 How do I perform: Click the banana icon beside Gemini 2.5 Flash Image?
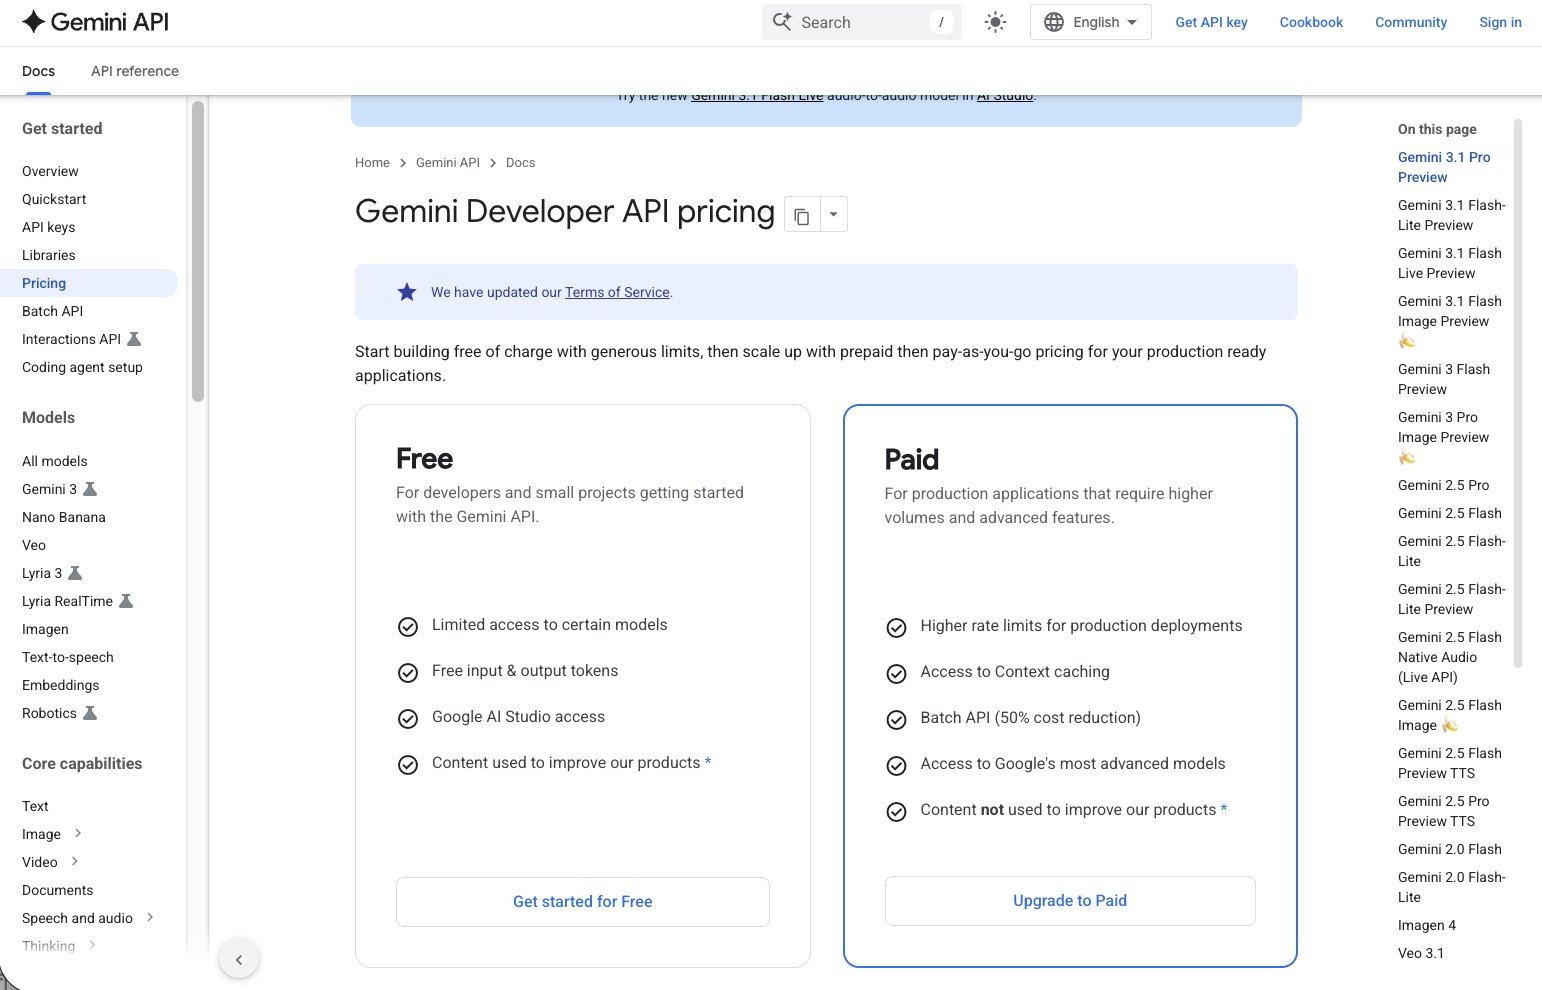coord(1450,725)
